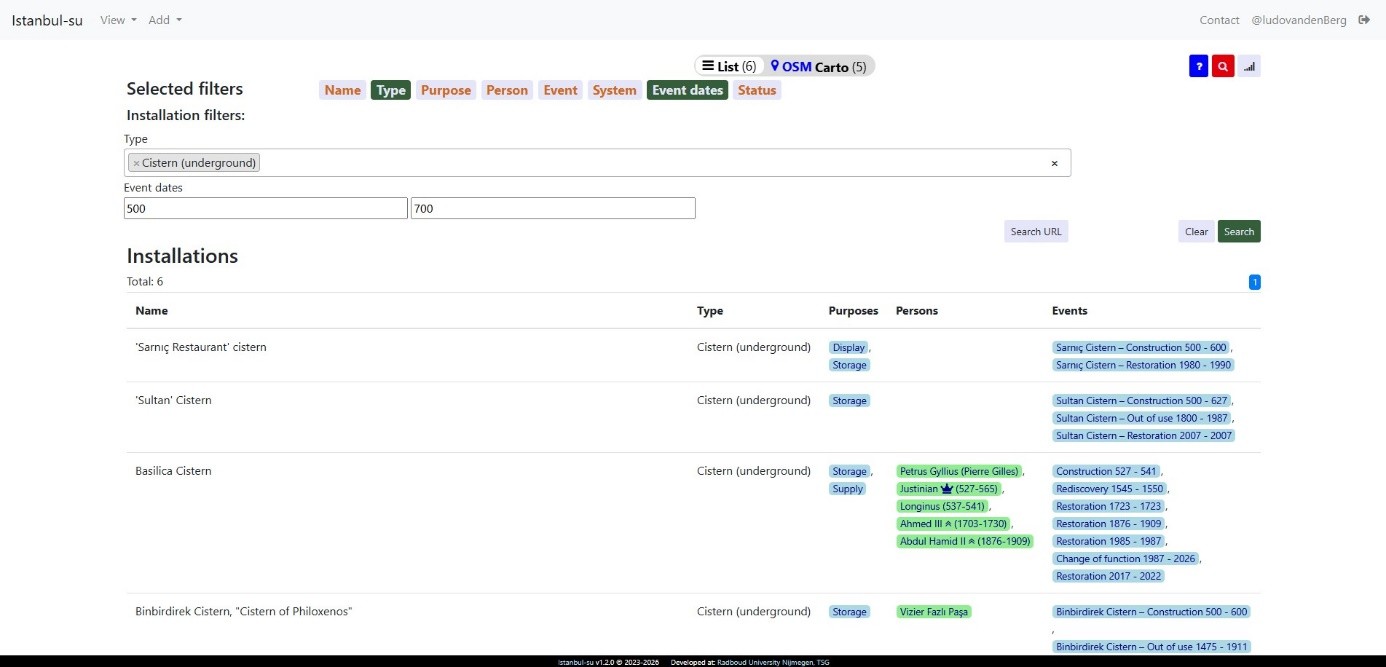Screen dimensions: 1386x667
Task: Click the Istanbul-su brand link
Action: coord(47,20)
